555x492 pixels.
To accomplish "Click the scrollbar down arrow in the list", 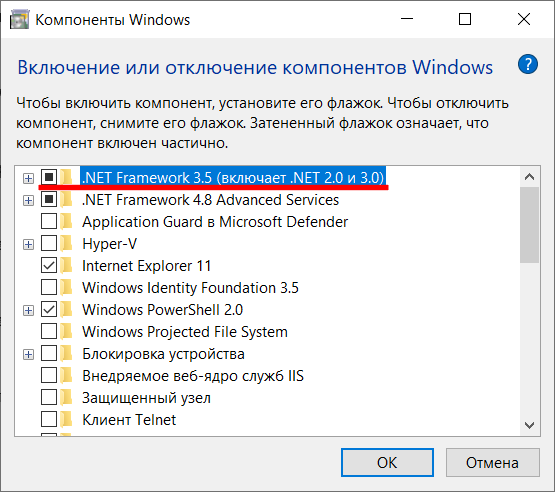I will pos(530,425).
